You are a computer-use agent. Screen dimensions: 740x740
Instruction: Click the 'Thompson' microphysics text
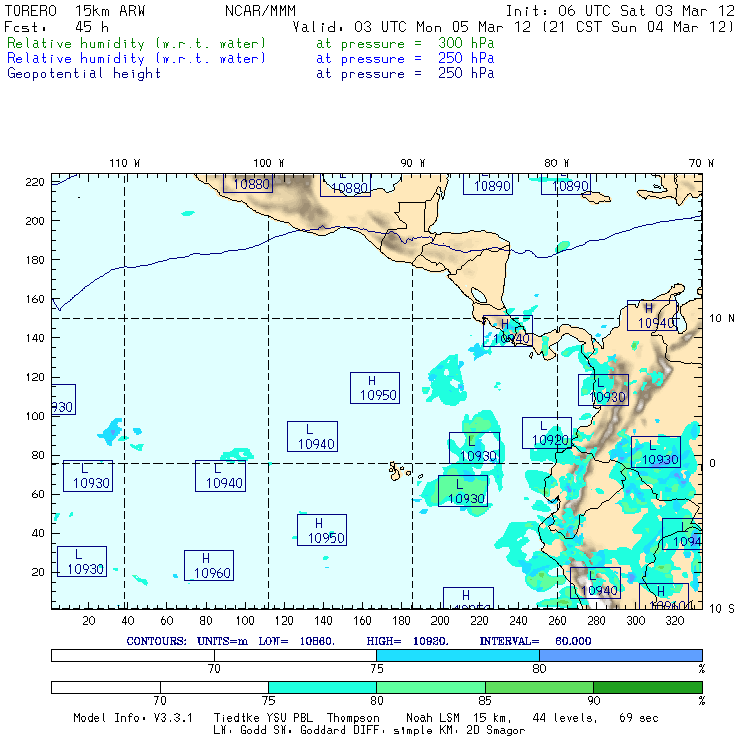coord(353,718)
